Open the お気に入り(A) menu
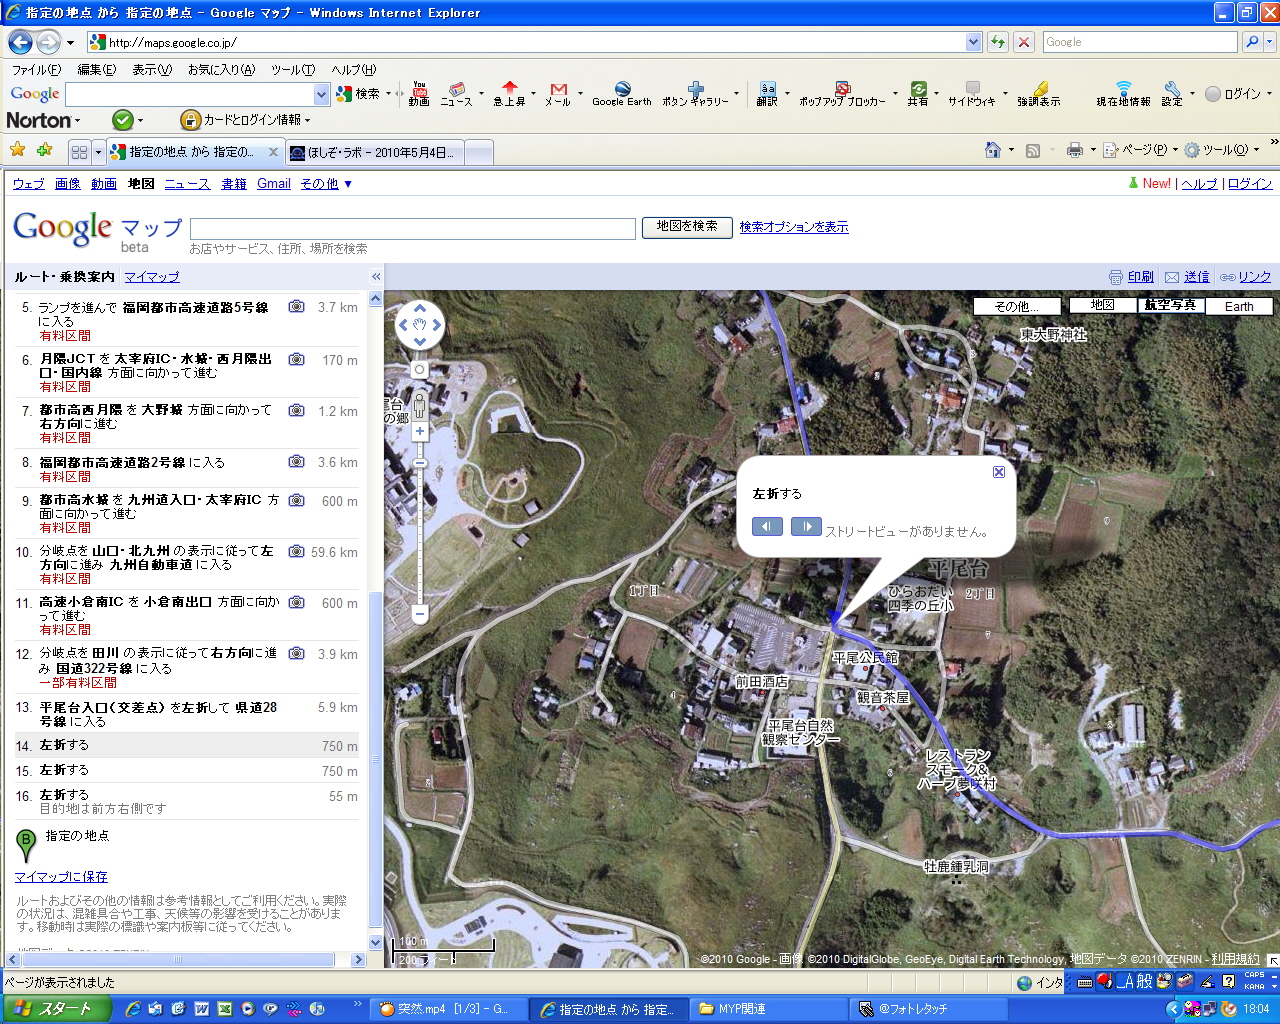 pos(221,70)
